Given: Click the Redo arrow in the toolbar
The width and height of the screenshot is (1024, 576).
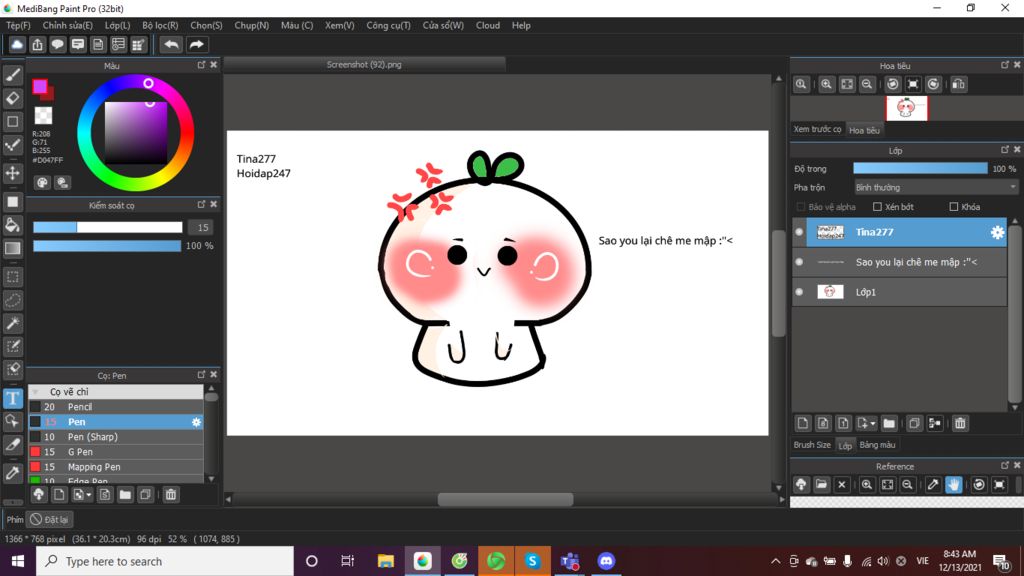Looking at the screenshot, I should pyautogui.click(x=196, y=44).
